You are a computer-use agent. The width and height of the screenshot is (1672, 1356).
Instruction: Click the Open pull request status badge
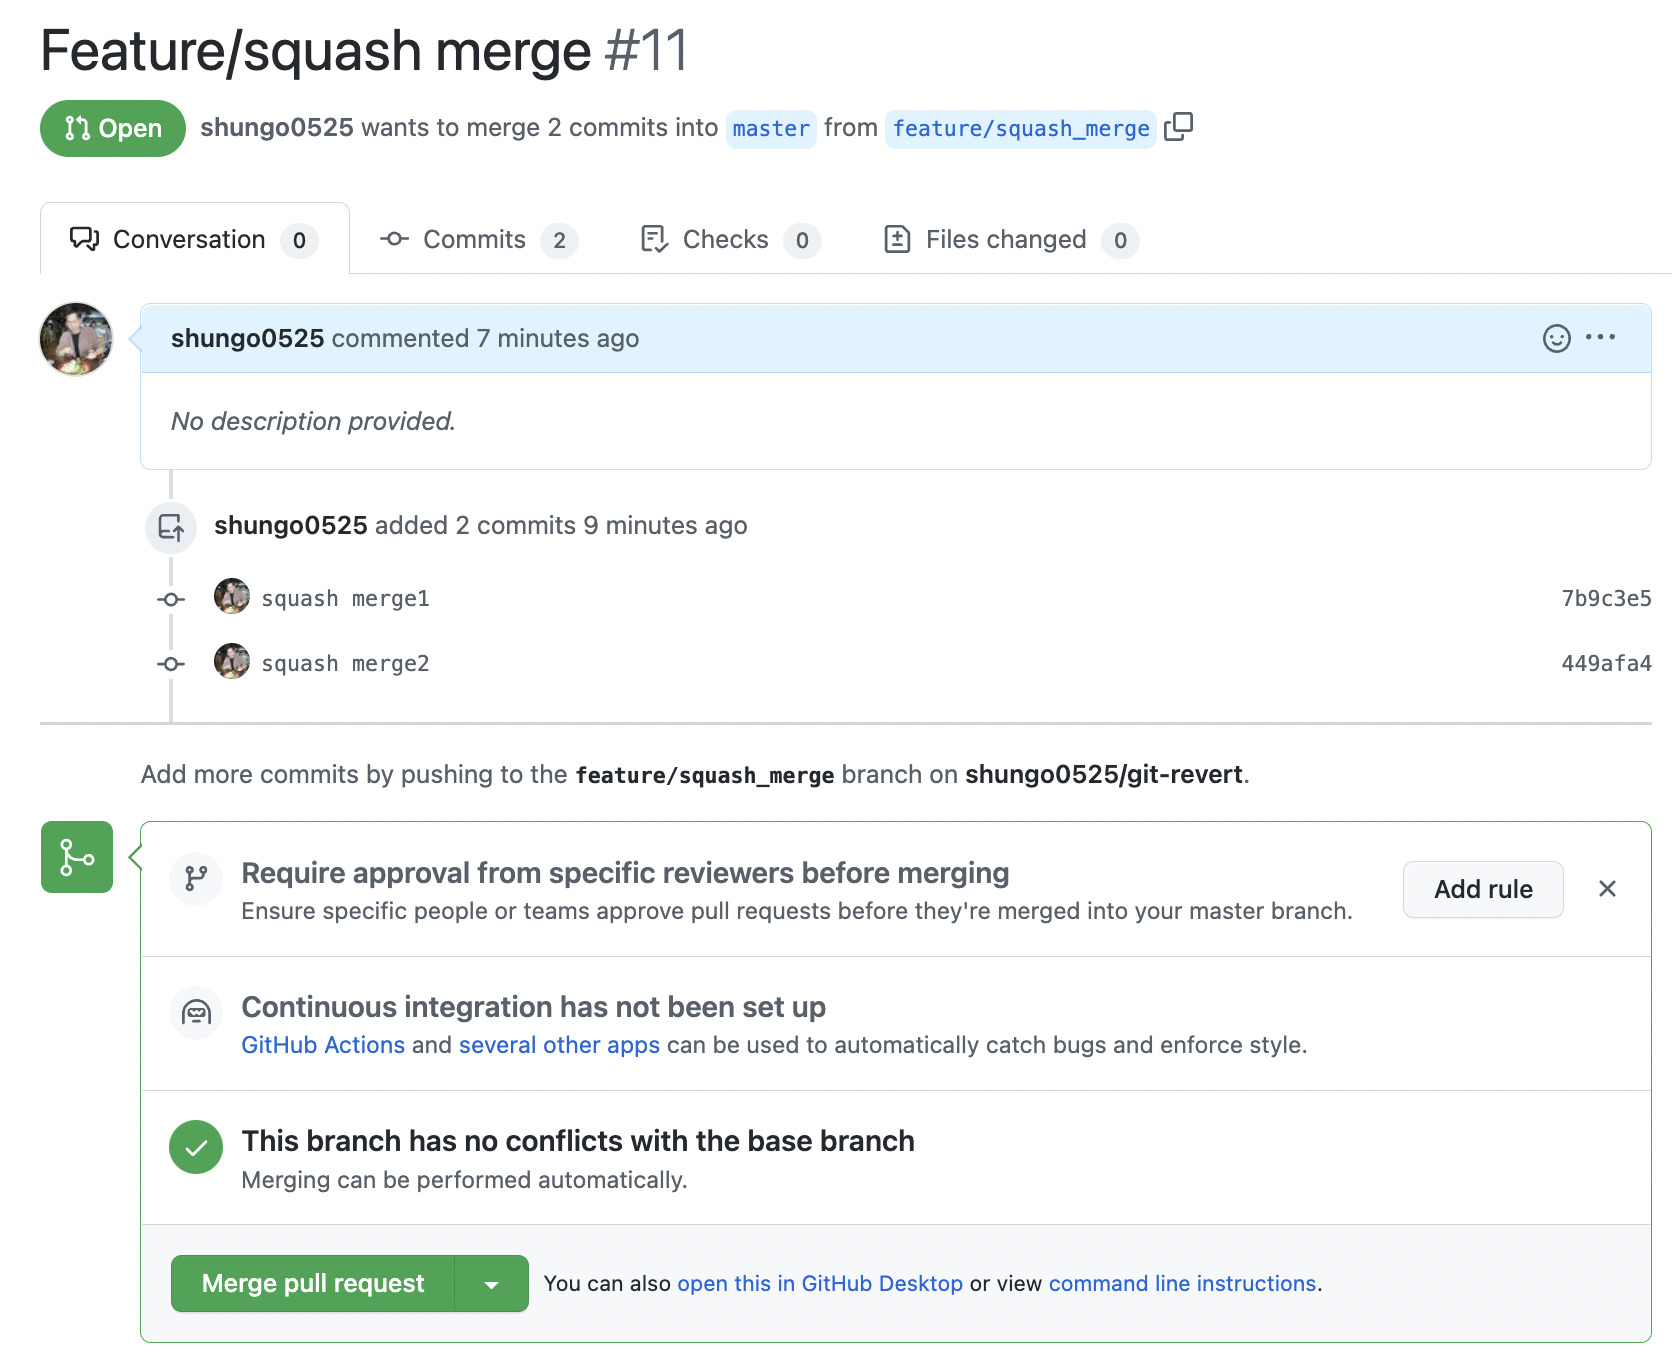[x=112, y=128]
